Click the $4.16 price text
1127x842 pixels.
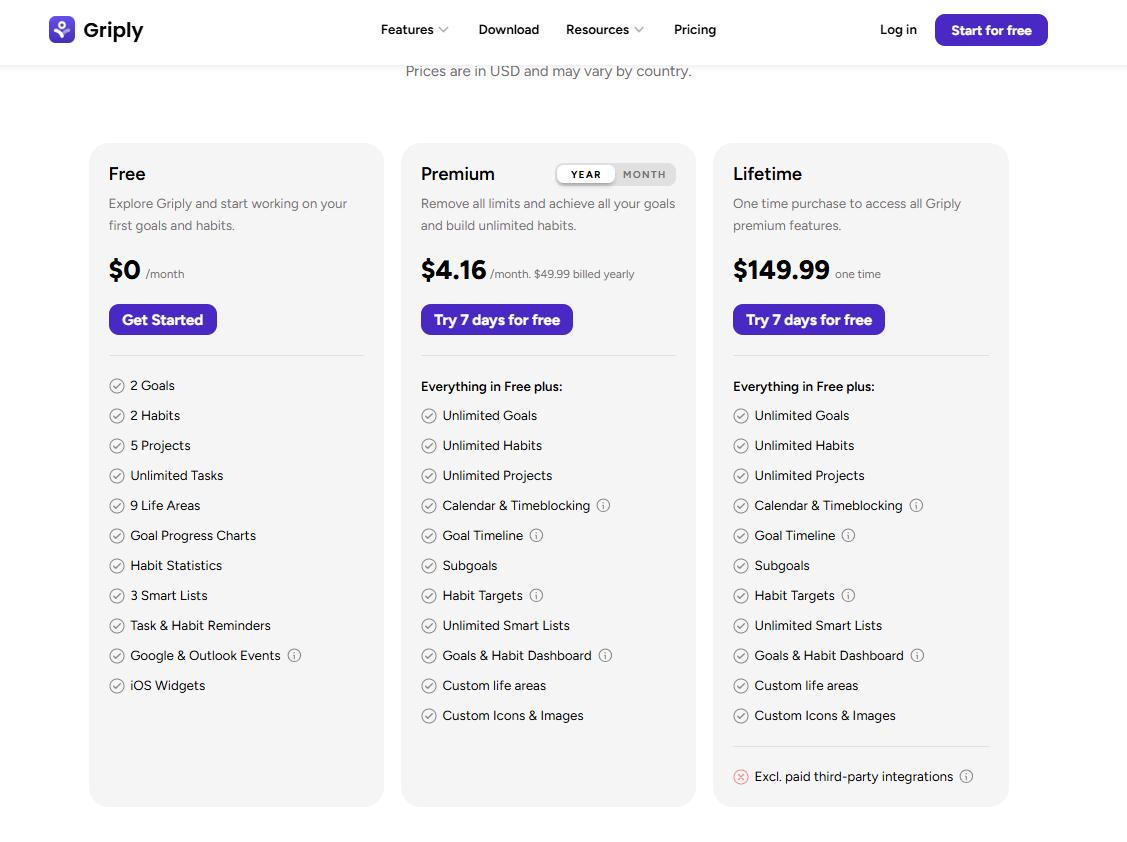[454, 270]
